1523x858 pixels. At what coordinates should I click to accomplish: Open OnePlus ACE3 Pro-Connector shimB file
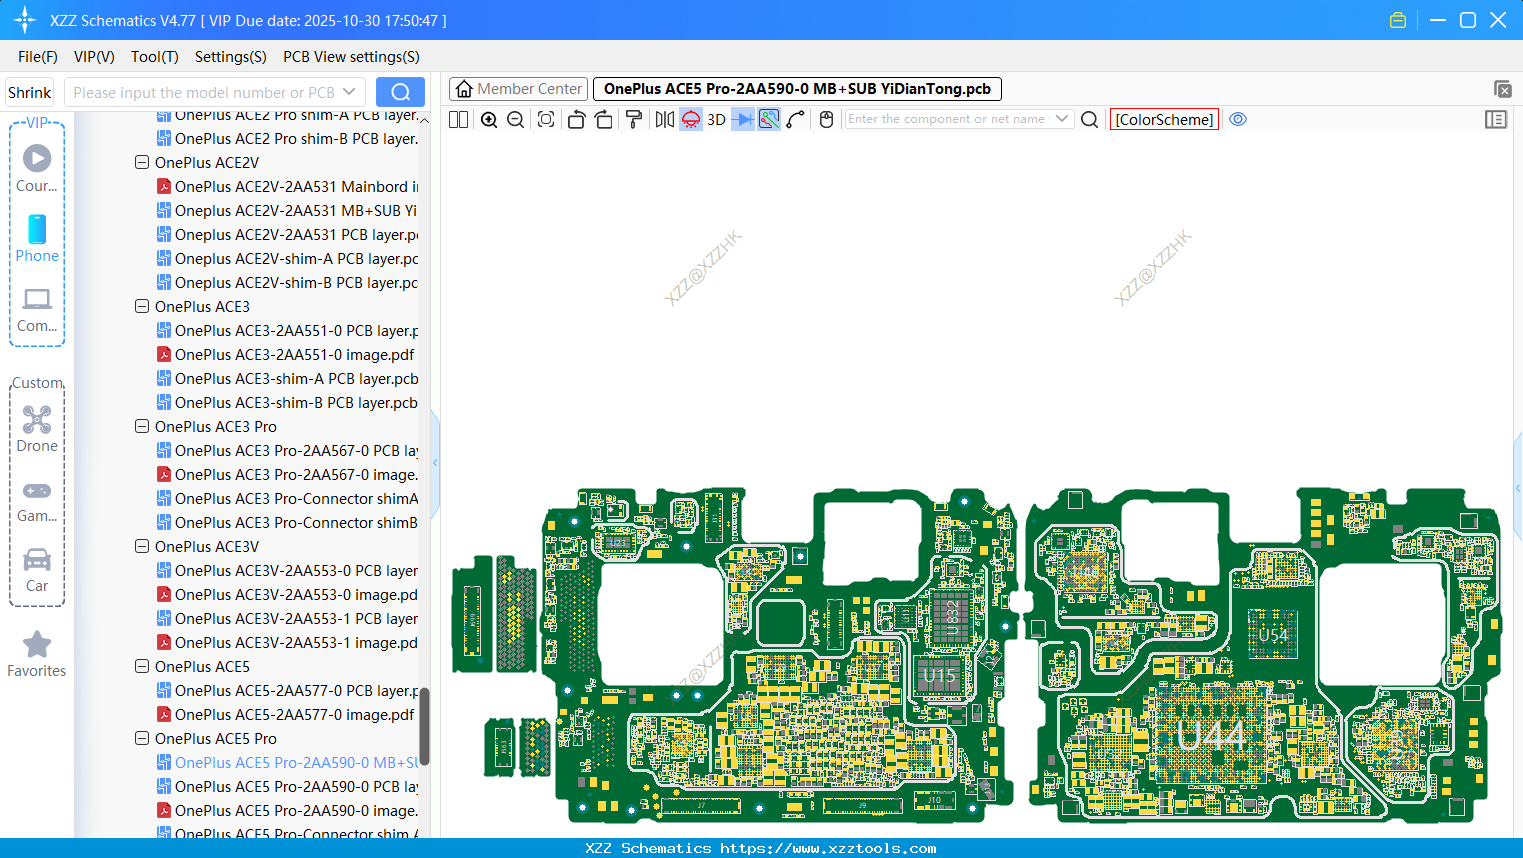pyautogui.click(x=288, y=522)
